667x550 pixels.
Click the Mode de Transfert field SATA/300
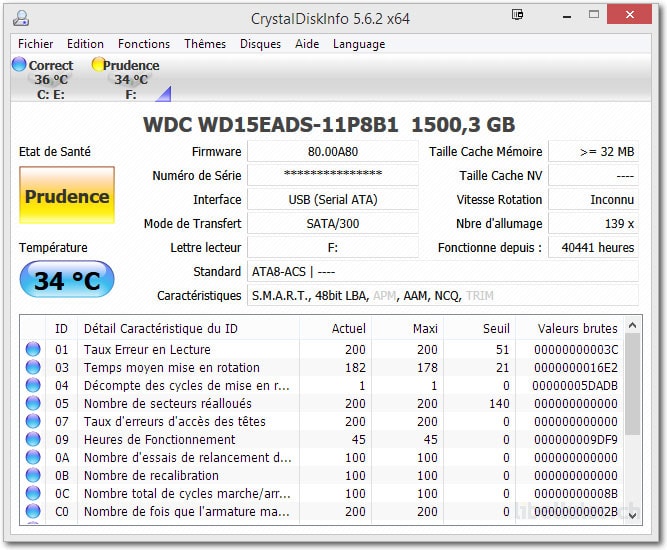pos(333,223)
